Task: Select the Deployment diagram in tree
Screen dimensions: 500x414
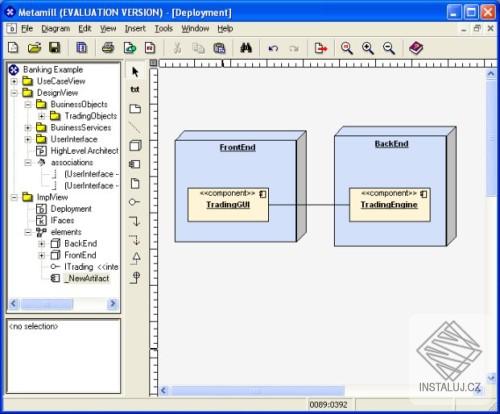Action: pyautogui.click(x=71, y=209)
